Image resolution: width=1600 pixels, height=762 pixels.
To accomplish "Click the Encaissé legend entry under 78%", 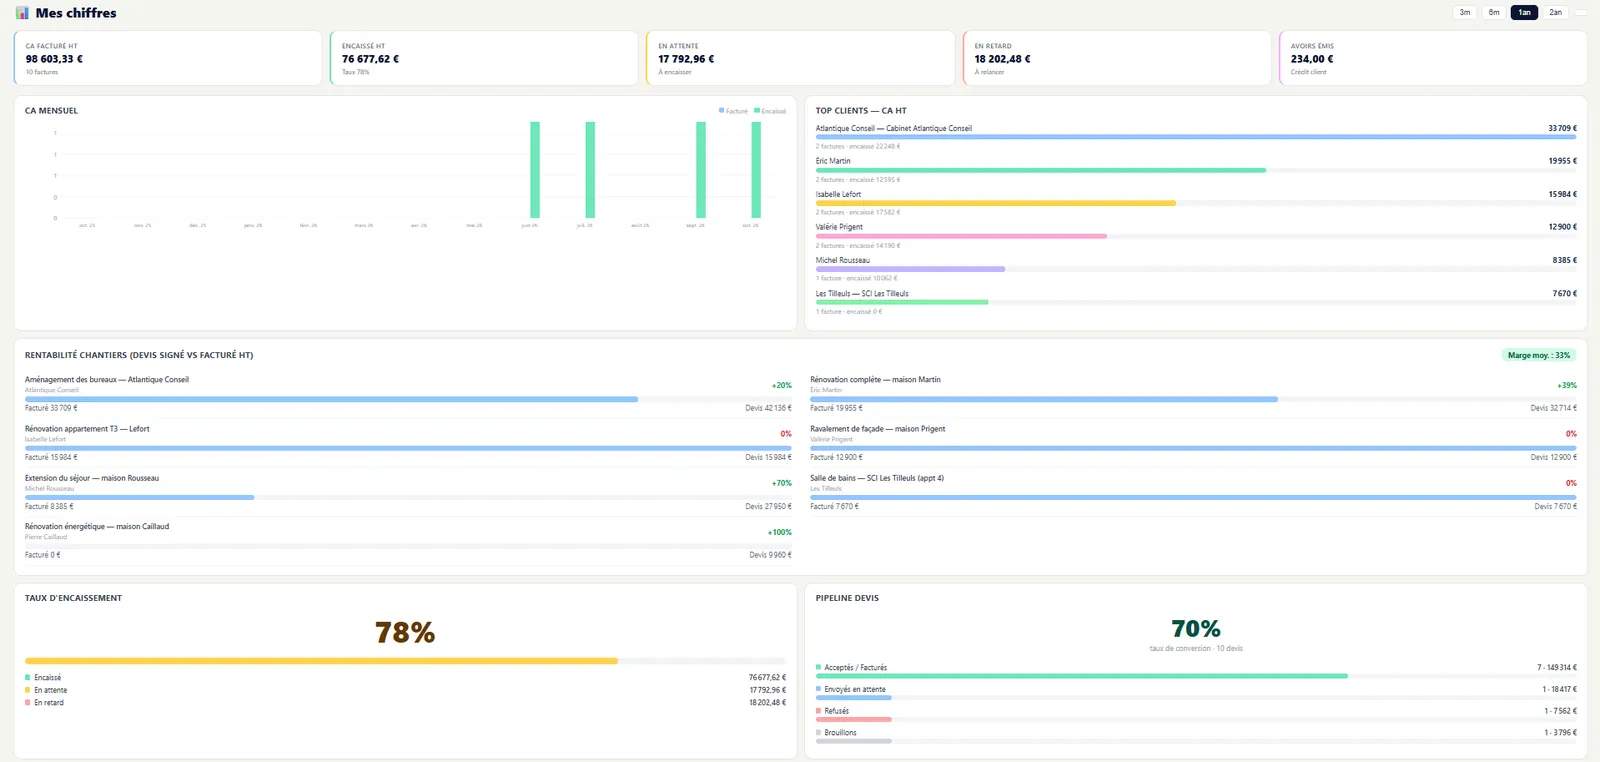I will click(43, 678).
